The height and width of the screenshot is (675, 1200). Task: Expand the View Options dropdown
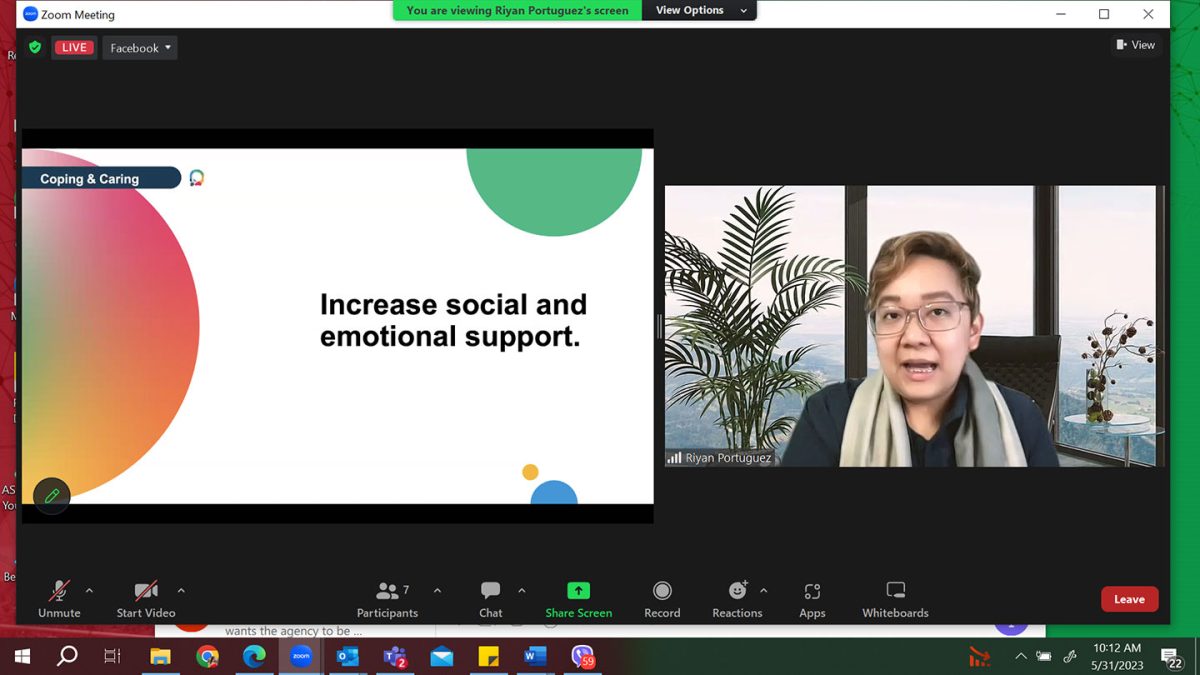[x=702, y=10]
